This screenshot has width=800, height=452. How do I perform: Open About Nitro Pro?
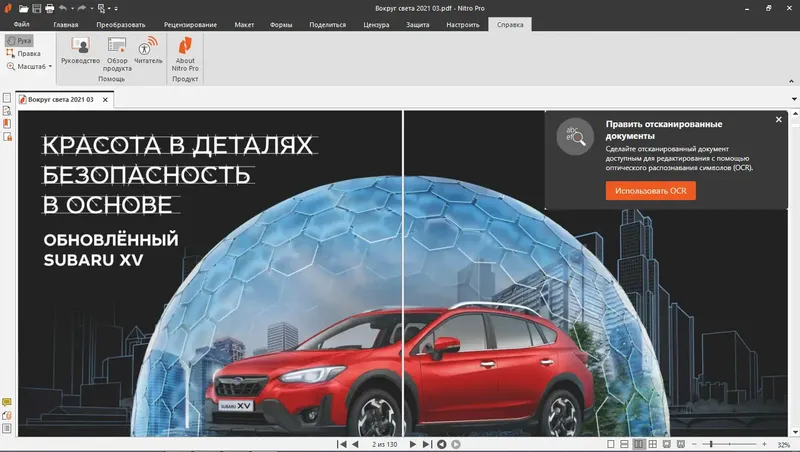(x=185, y=54)
